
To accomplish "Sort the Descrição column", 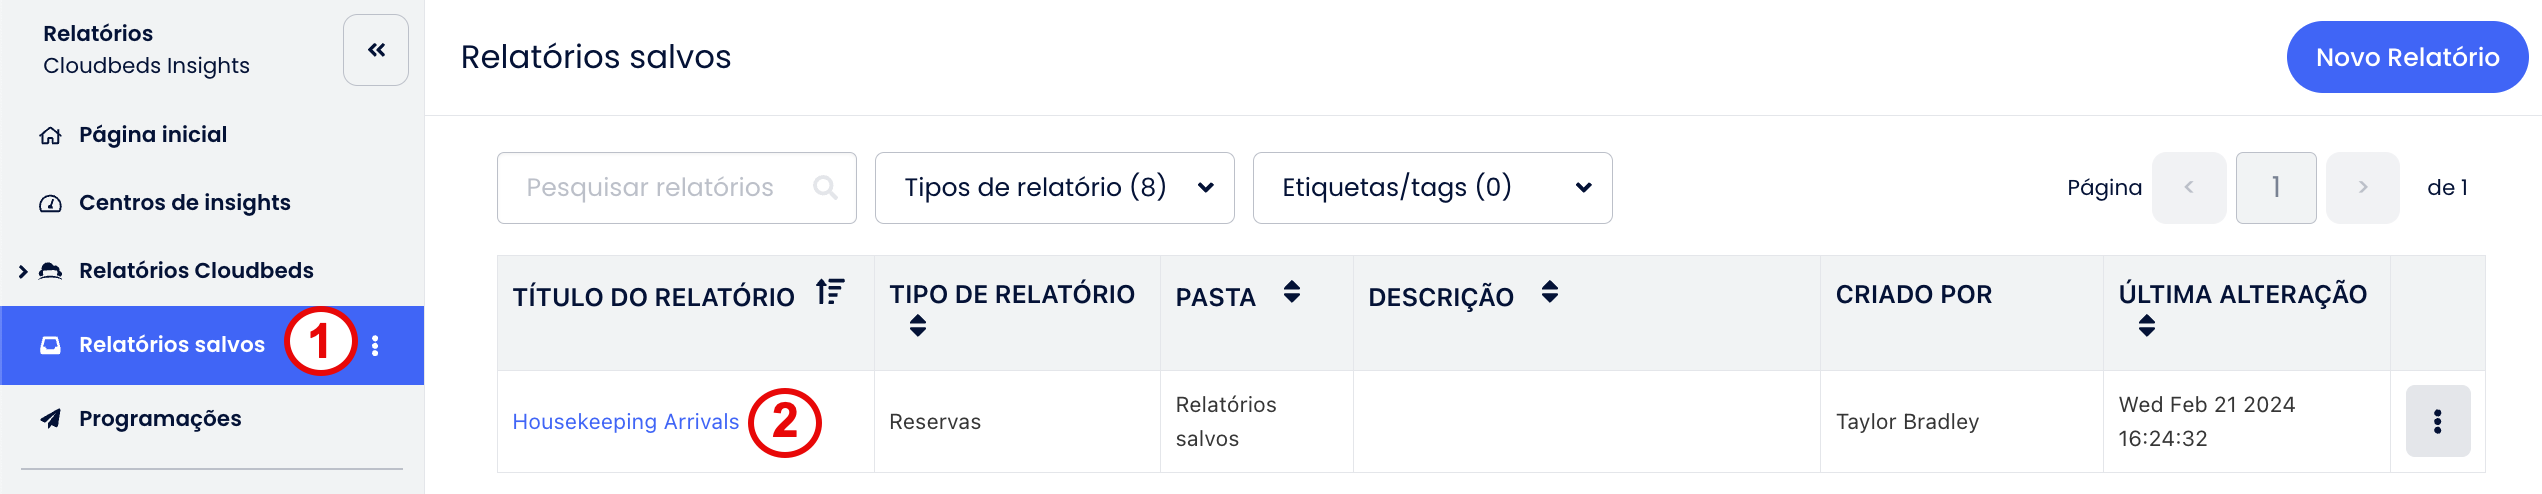I will pyautogui.click(x=1550, y=292).
